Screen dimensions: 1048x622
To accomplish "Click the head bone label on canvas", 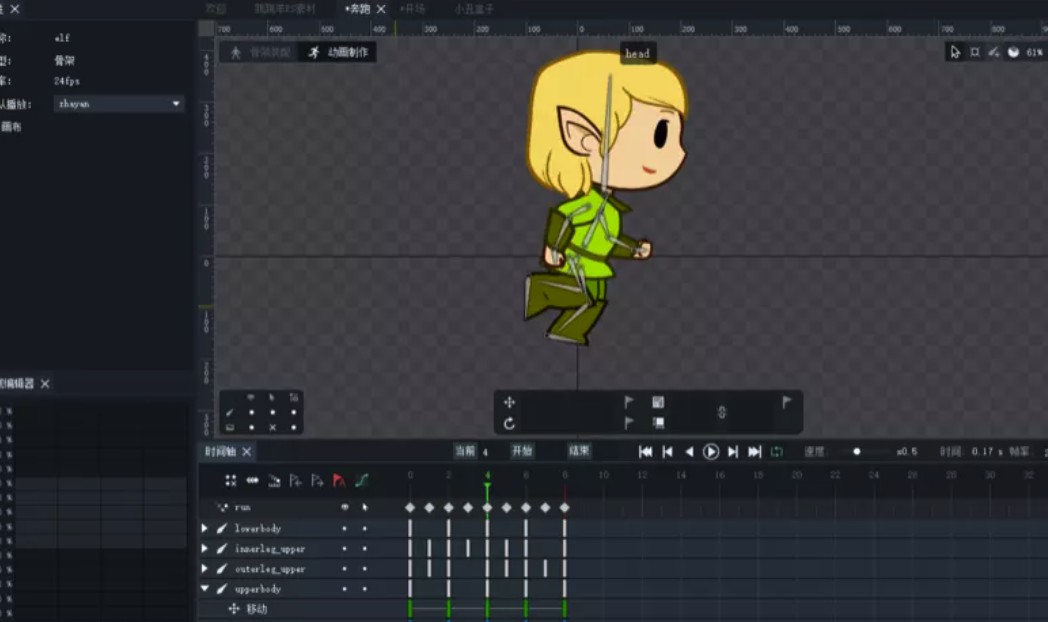I will coord(637,53).
